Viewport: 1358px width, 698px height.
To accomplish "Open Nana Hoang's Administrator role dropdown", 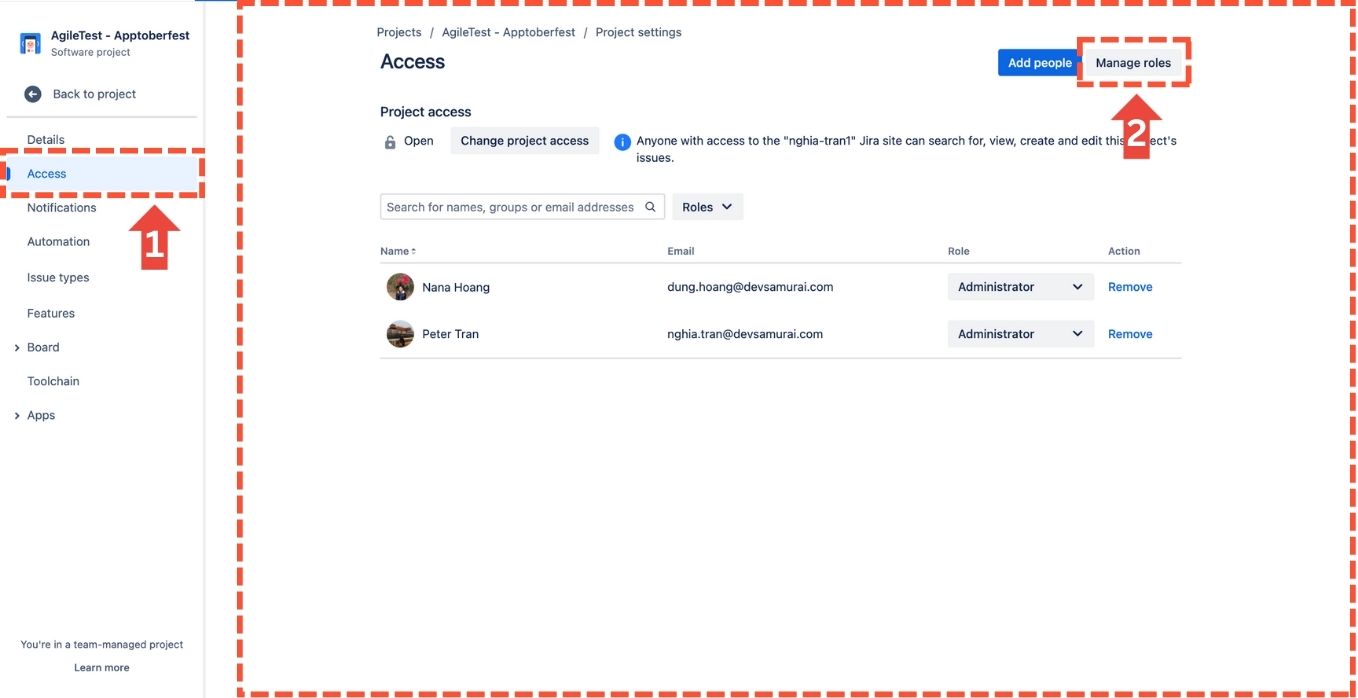I will pos(1020,287).
